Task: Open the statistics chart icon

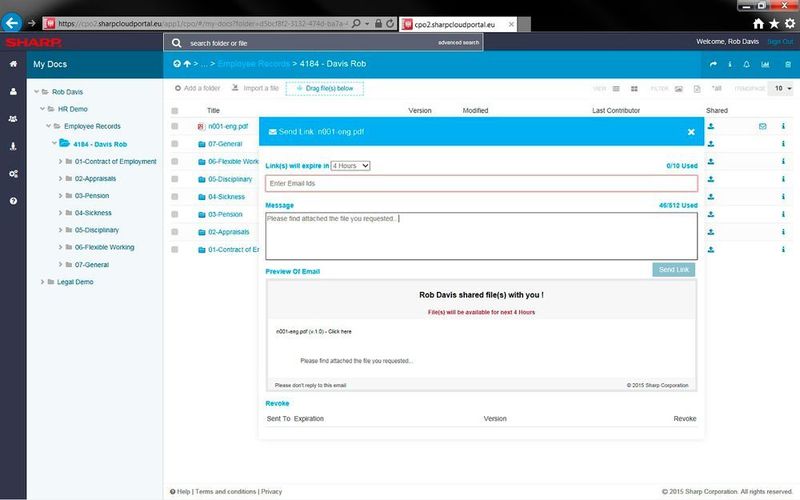Action: click(x=765, y=64)
